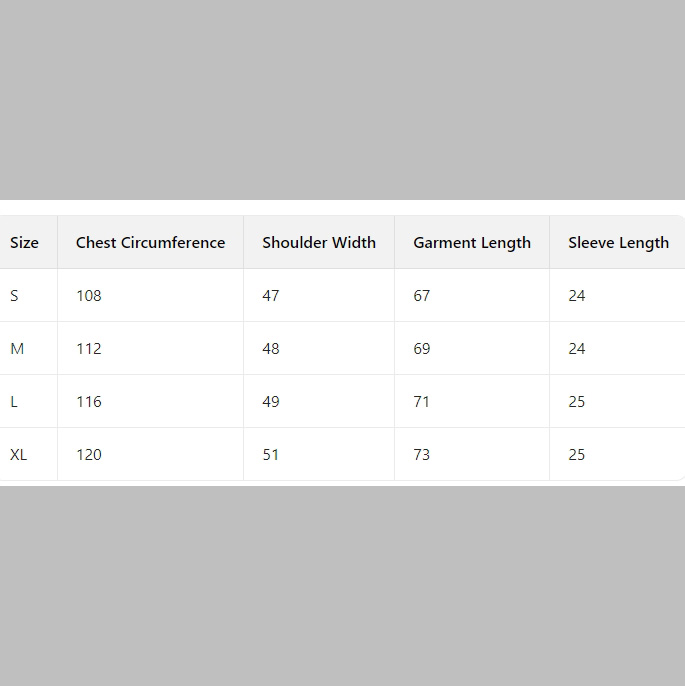Select the L size cell

coord(14,402)
